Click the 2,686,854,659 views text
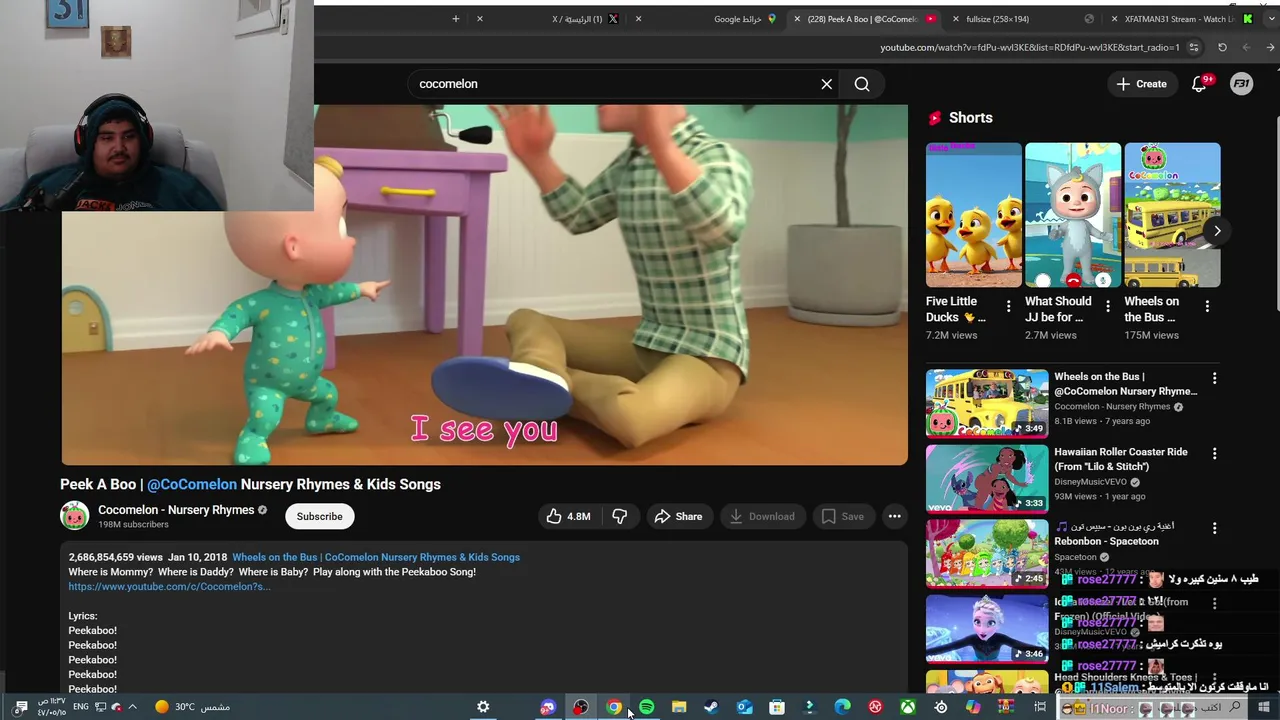This screenshot has height=720, width=1280. [x=115, y=557]
